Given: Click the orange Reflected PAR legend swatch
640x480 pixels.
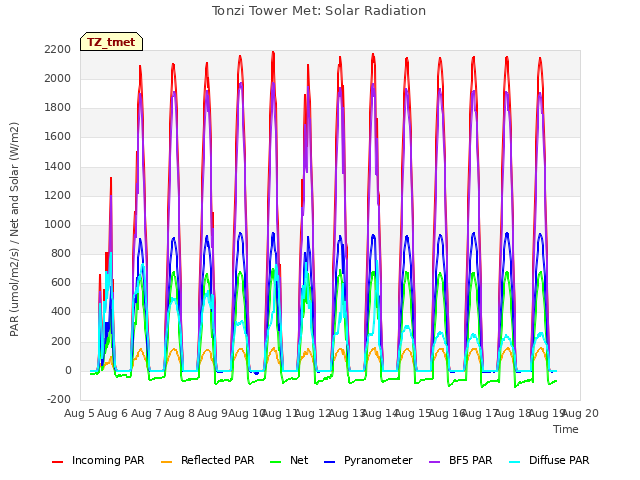Looking at the screenshot, I should tap(167, 462).
